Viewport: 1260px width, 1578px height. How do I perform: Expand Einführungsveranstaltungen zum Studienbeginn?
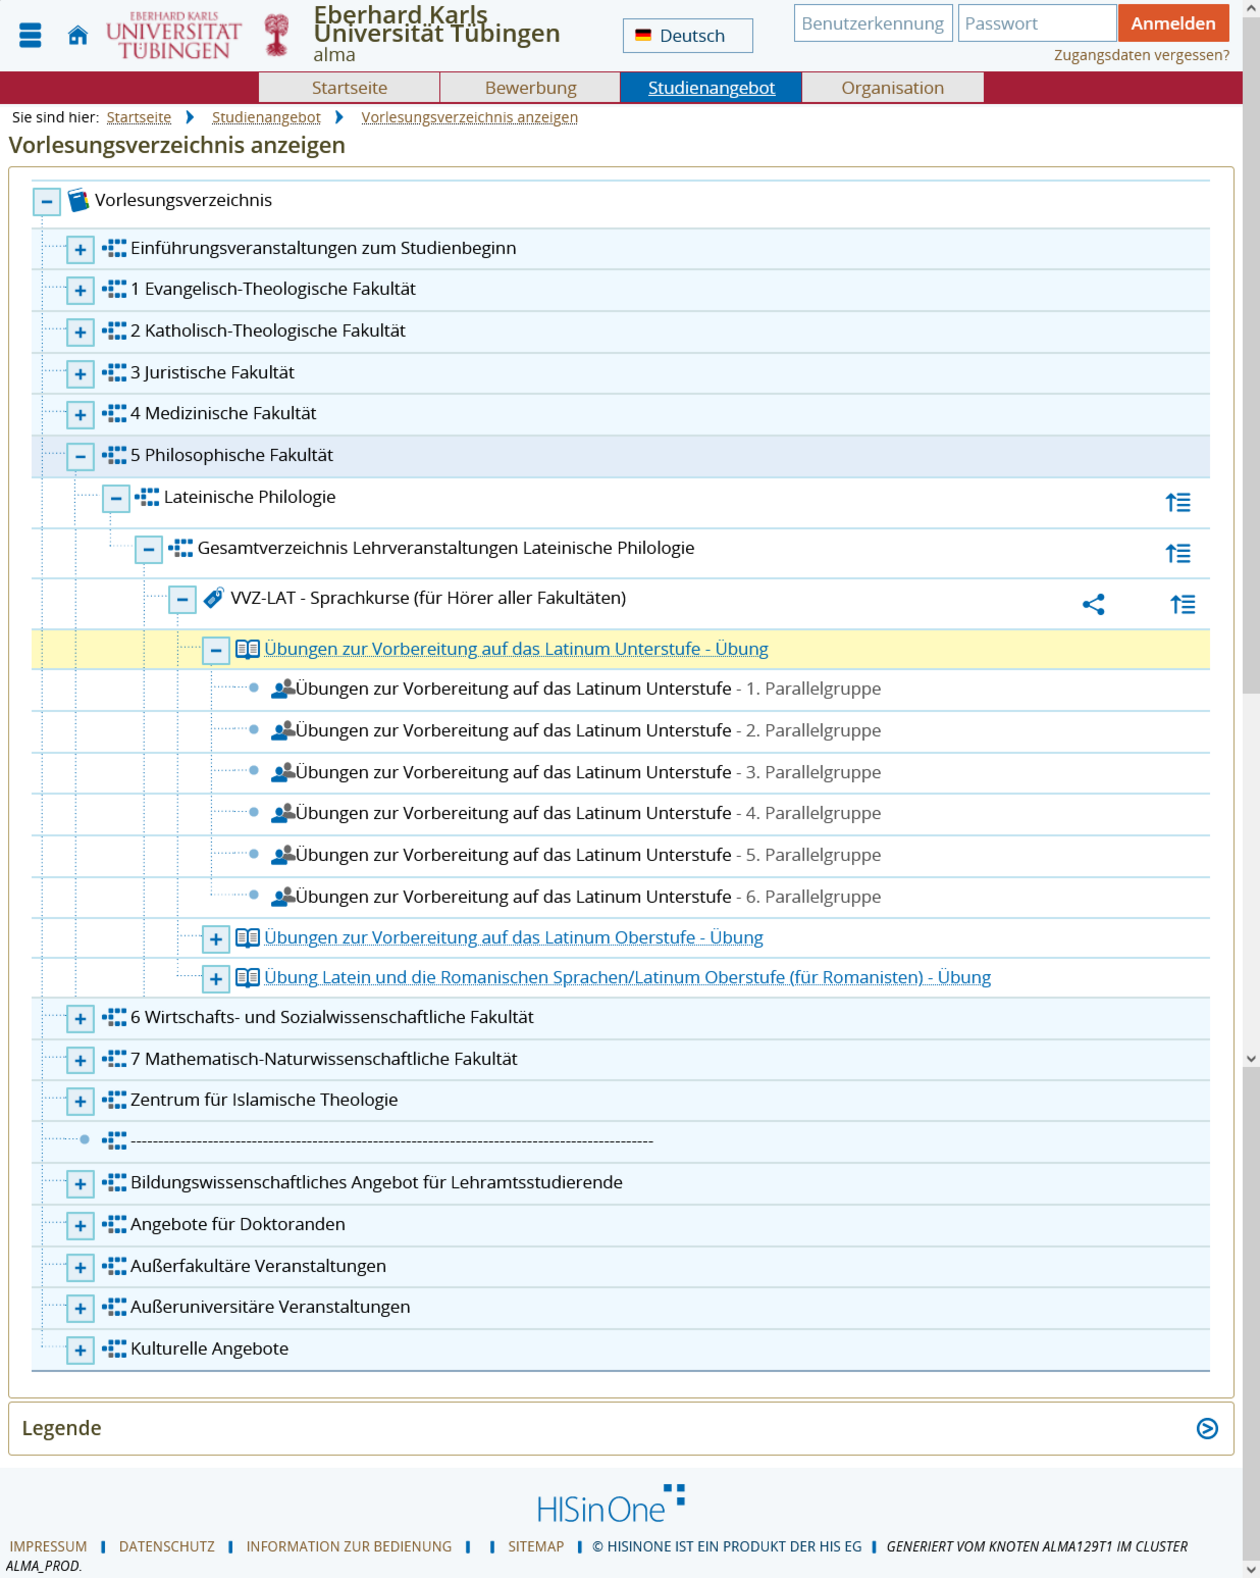click(x=80, y=249)
